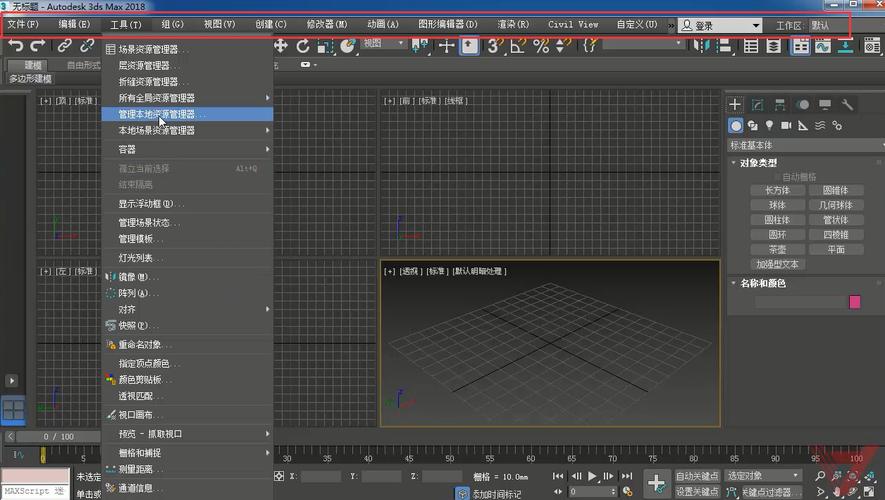Click the Redo arrow icon
The image size is (885, 500).
[38, 46]
